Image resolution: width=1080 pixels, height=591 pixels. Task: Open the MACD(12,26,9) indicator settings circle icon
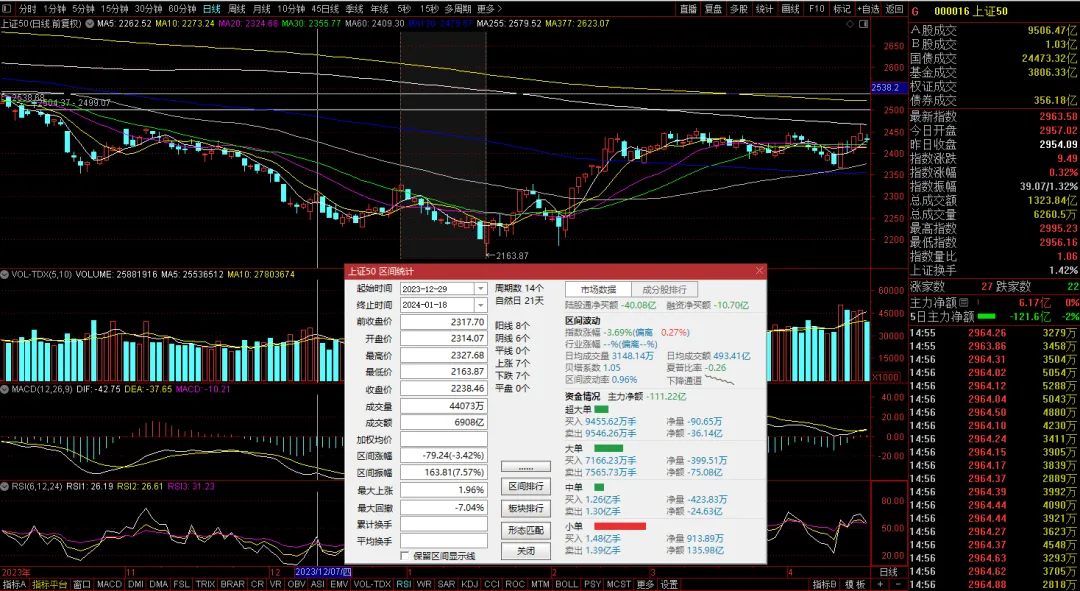click(x=5, y=389)
